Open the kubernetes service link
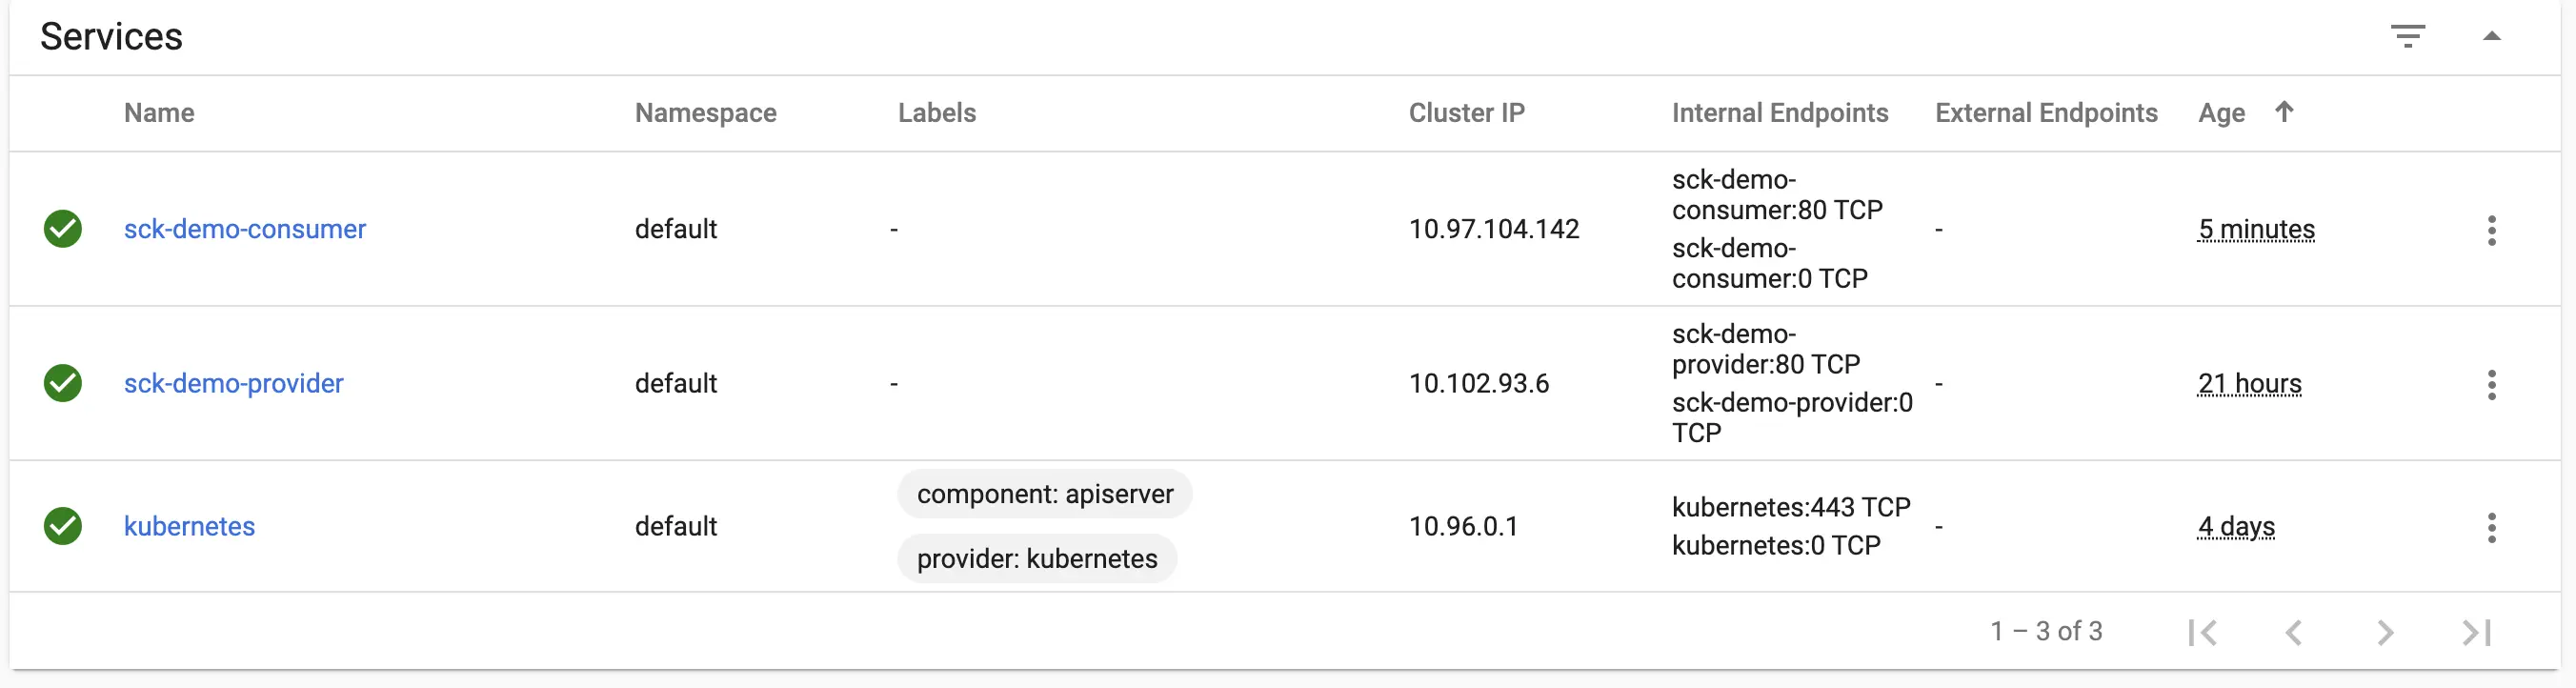Viewport: 2576px width, 688px height. pos(189,526)
